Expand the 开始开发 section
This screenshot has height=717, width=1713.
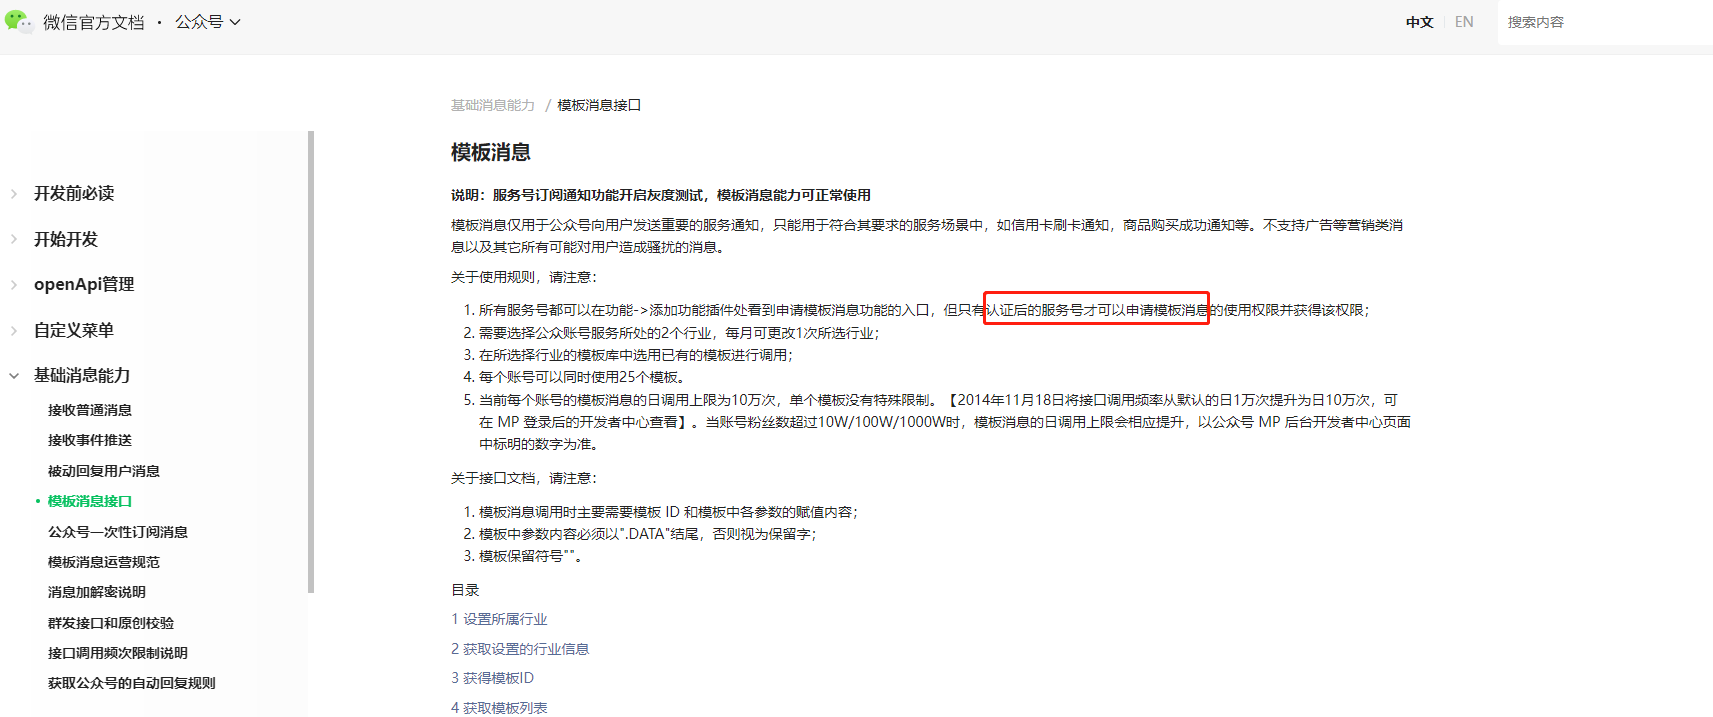(x=66, y=240)
